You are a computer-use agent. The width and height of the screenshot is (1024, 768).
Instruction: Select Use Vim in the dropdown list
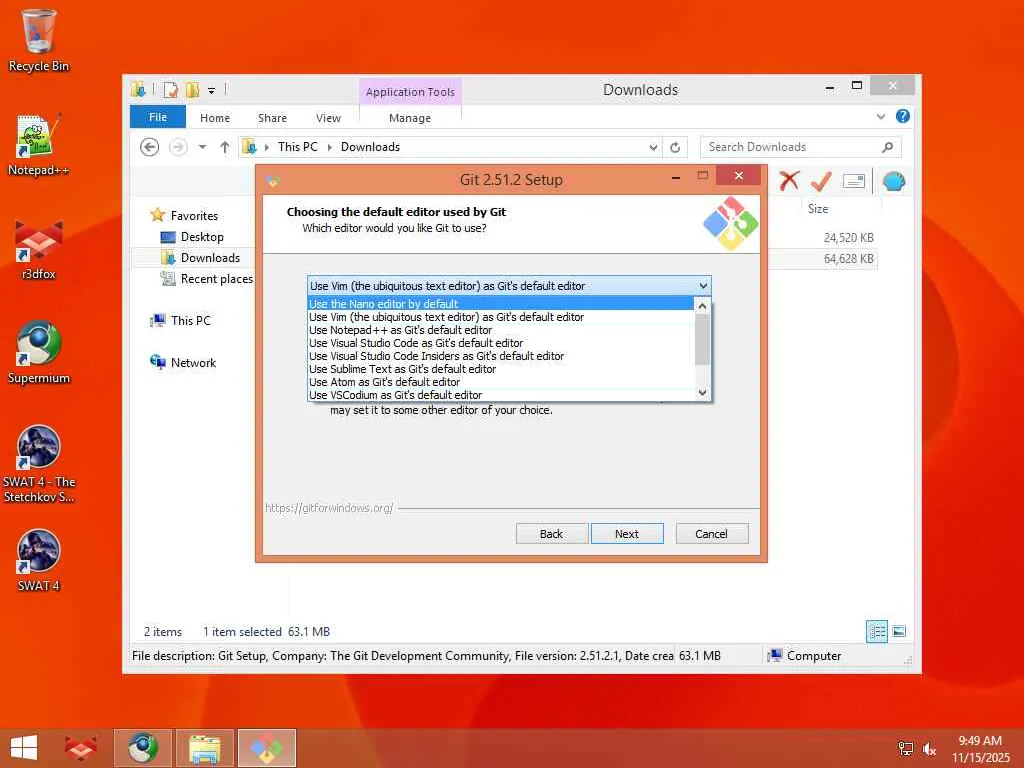tap(501, 317)
